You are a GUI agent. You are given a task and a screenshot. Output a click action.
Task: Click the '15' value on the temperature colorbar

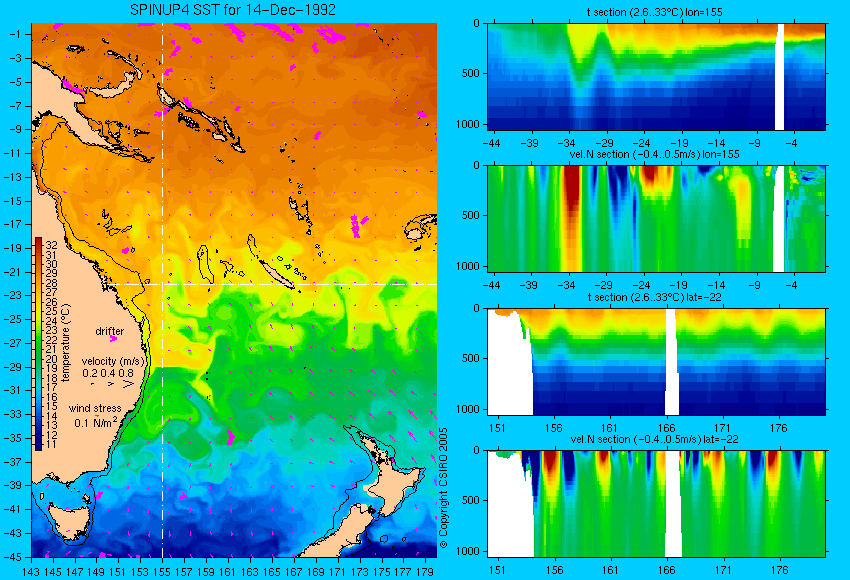[51, 407]
